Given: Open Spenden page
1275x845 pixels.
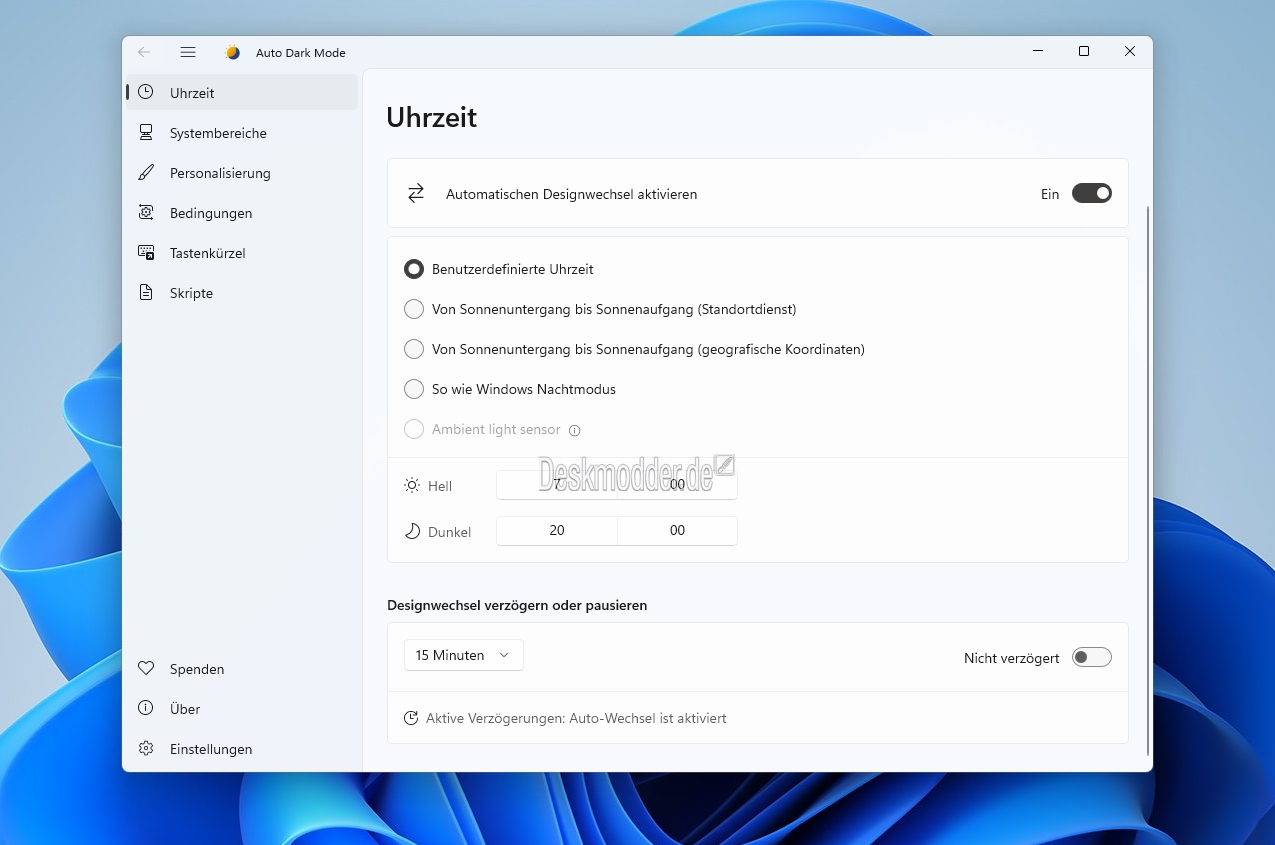Looking at the screenshot, I should pos(242,668).
